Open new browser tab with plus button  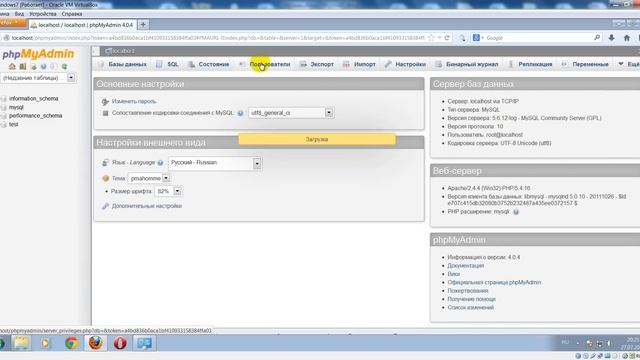[x=143, y=25]
